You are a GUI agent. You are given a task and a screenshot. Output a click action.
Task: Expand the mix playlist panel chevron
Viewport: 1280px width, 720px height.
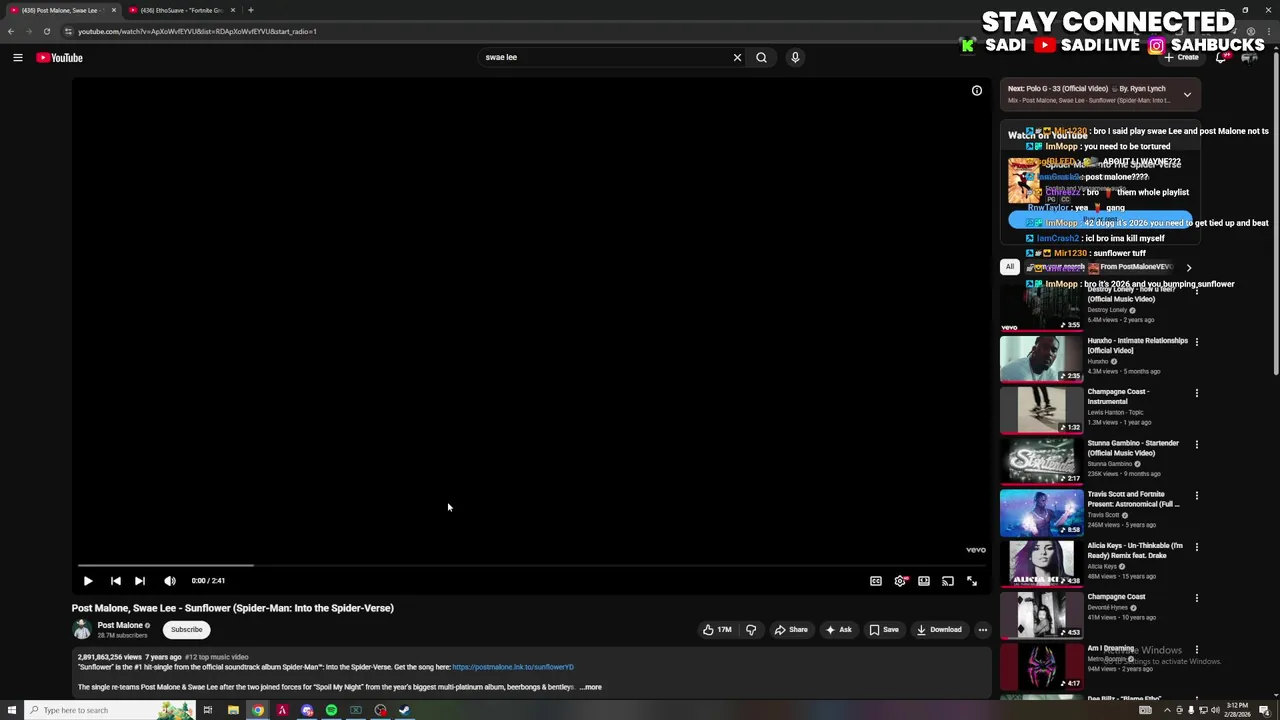pyautogui.click(x=1187, y=95)
